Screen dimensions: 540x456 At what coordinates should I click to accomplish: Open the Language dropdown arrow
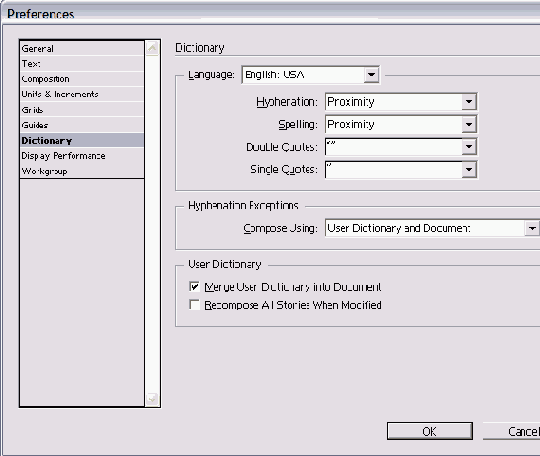[371, 74]
